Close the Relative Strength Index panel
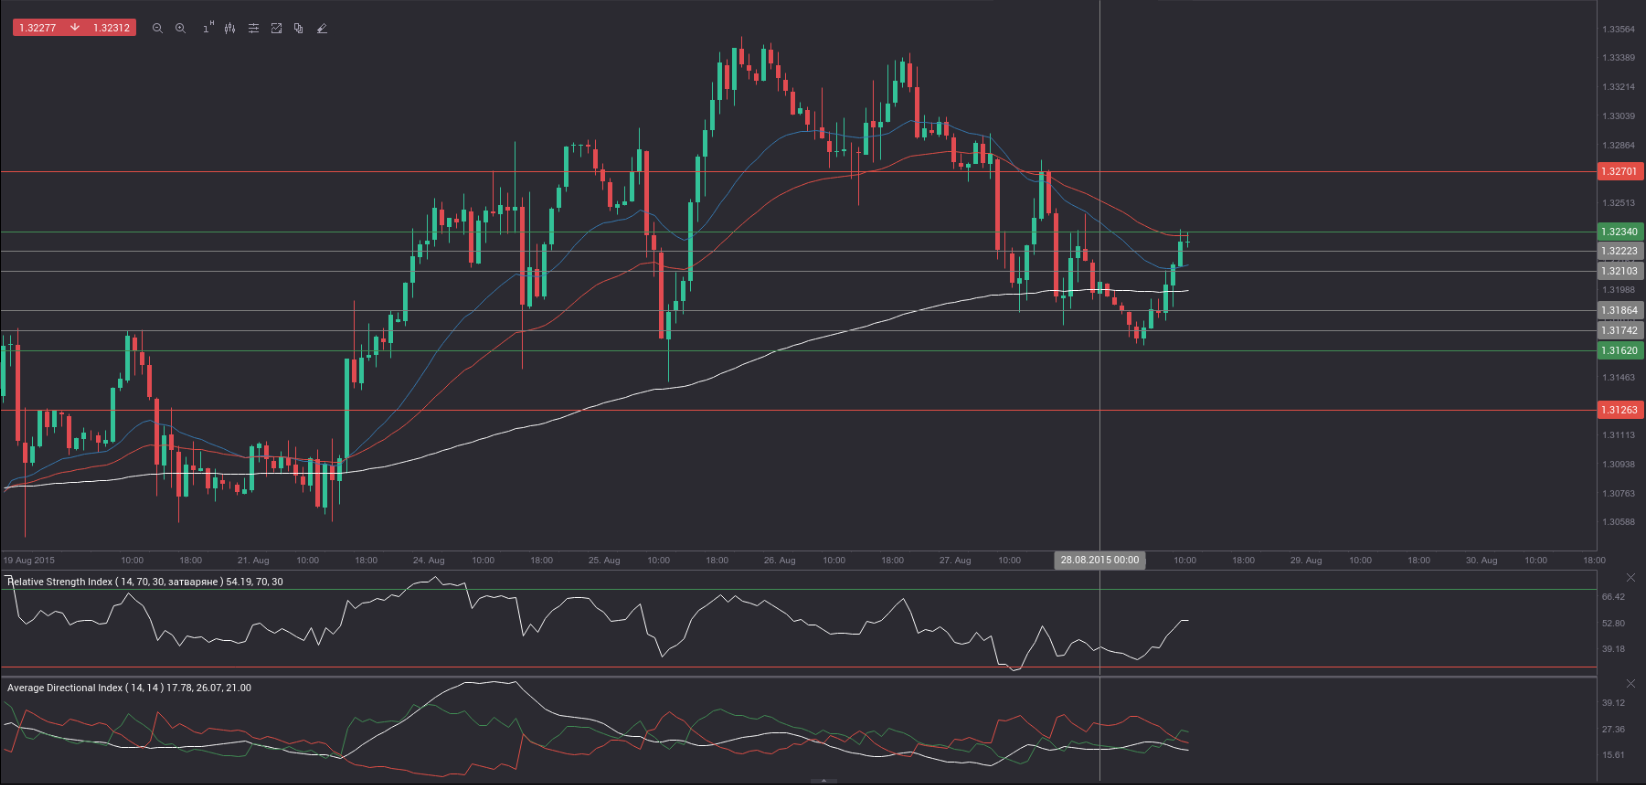This screenshot has width=1646, height=785. click(1631, 578)
